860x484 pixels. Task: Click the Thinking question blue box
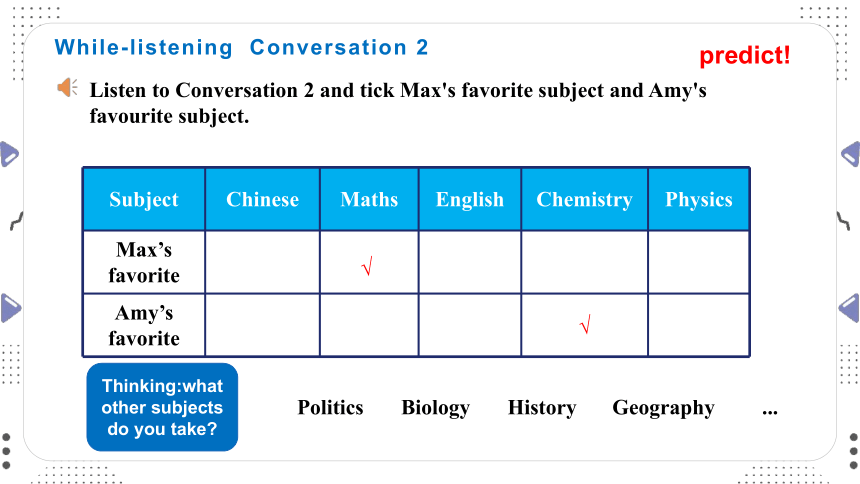(162, 407)
